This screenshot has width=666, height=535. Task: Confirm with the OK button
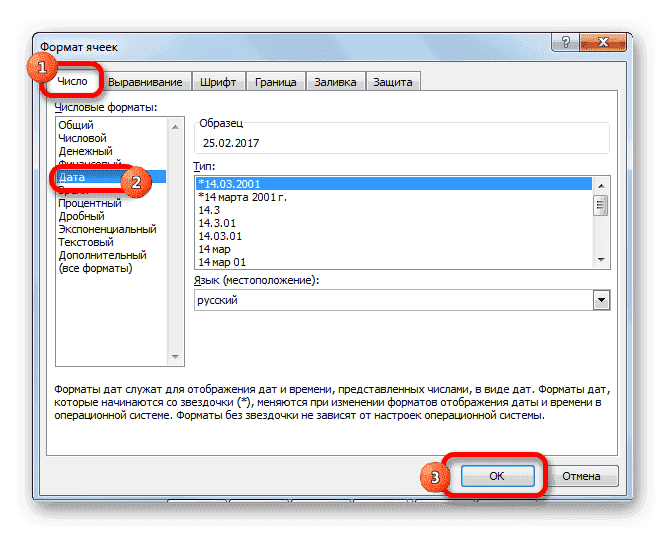(x=497, y=476)
